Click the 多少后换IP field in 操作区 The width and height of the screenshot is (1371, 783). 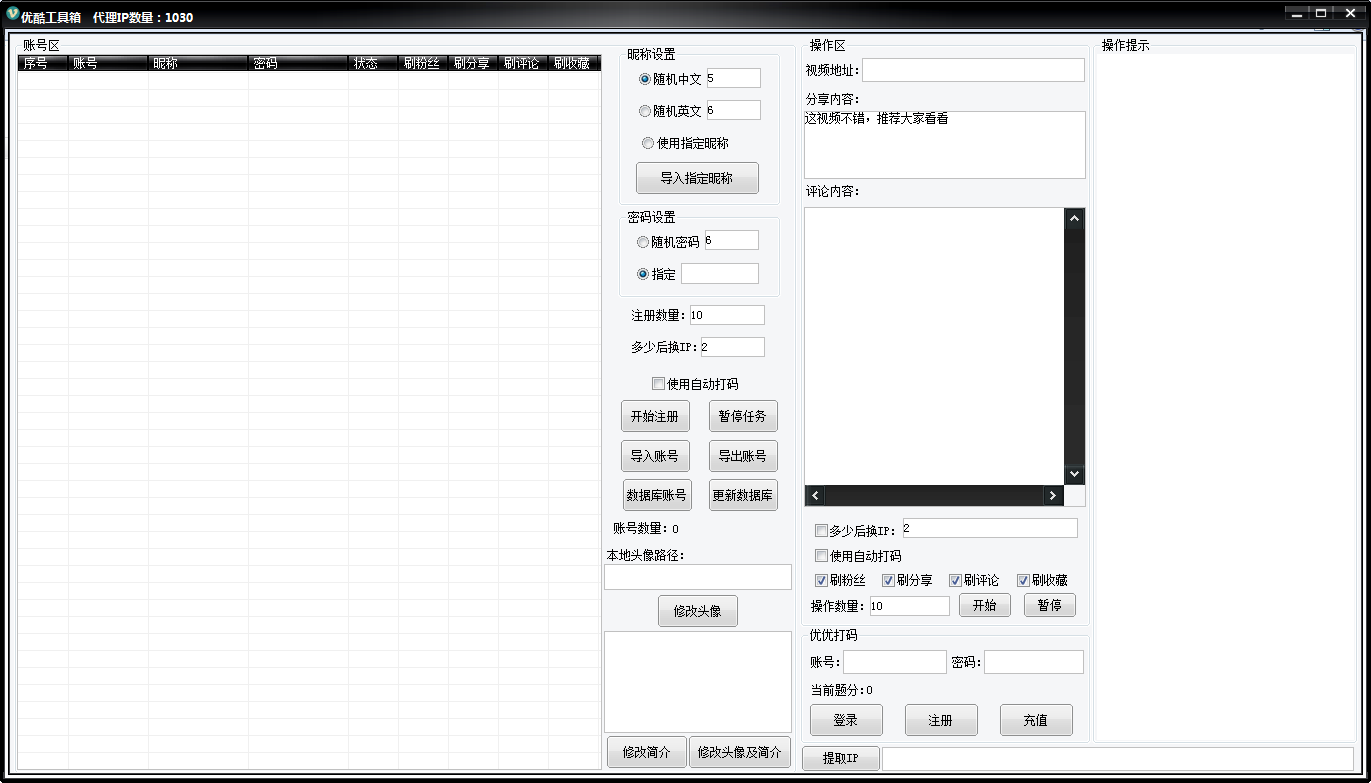click(990, 528)
